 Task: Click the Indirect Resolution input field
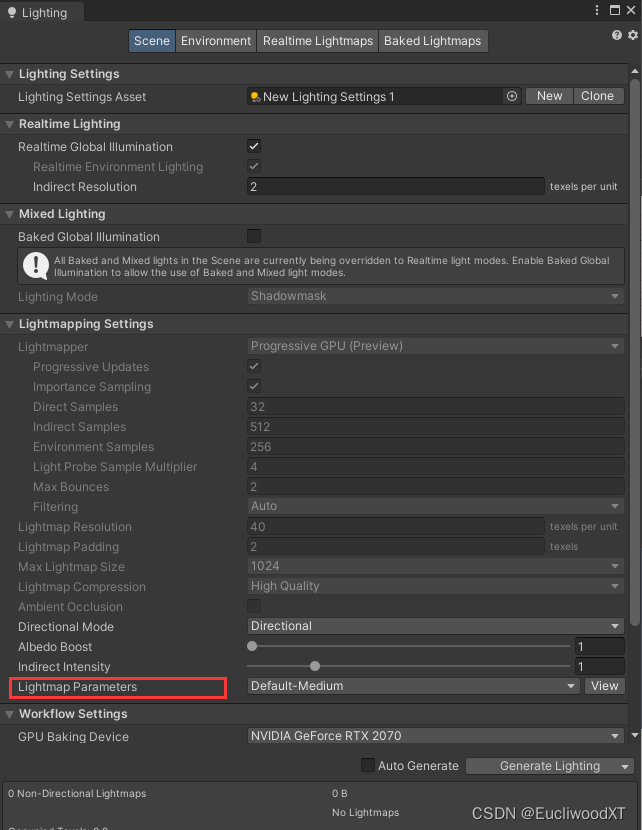click(x=395, y=186)
